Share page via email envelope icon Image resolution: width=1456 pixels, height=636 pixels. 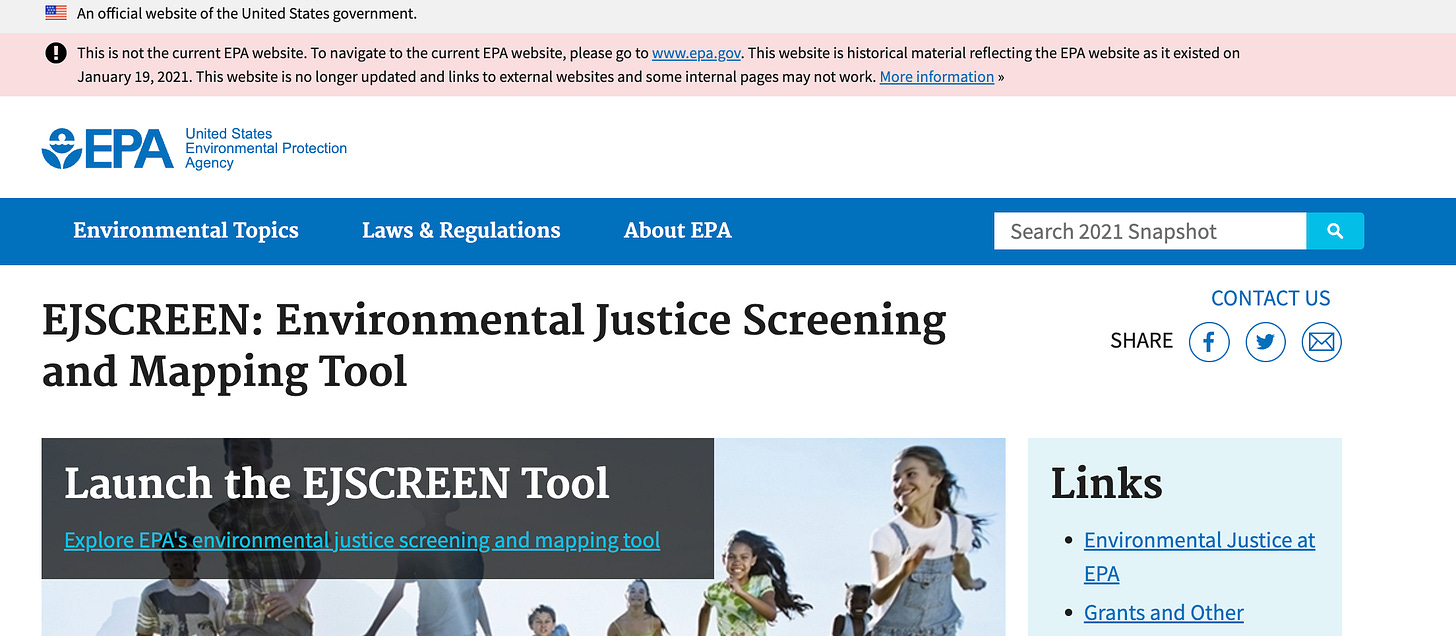[1321, 343]
